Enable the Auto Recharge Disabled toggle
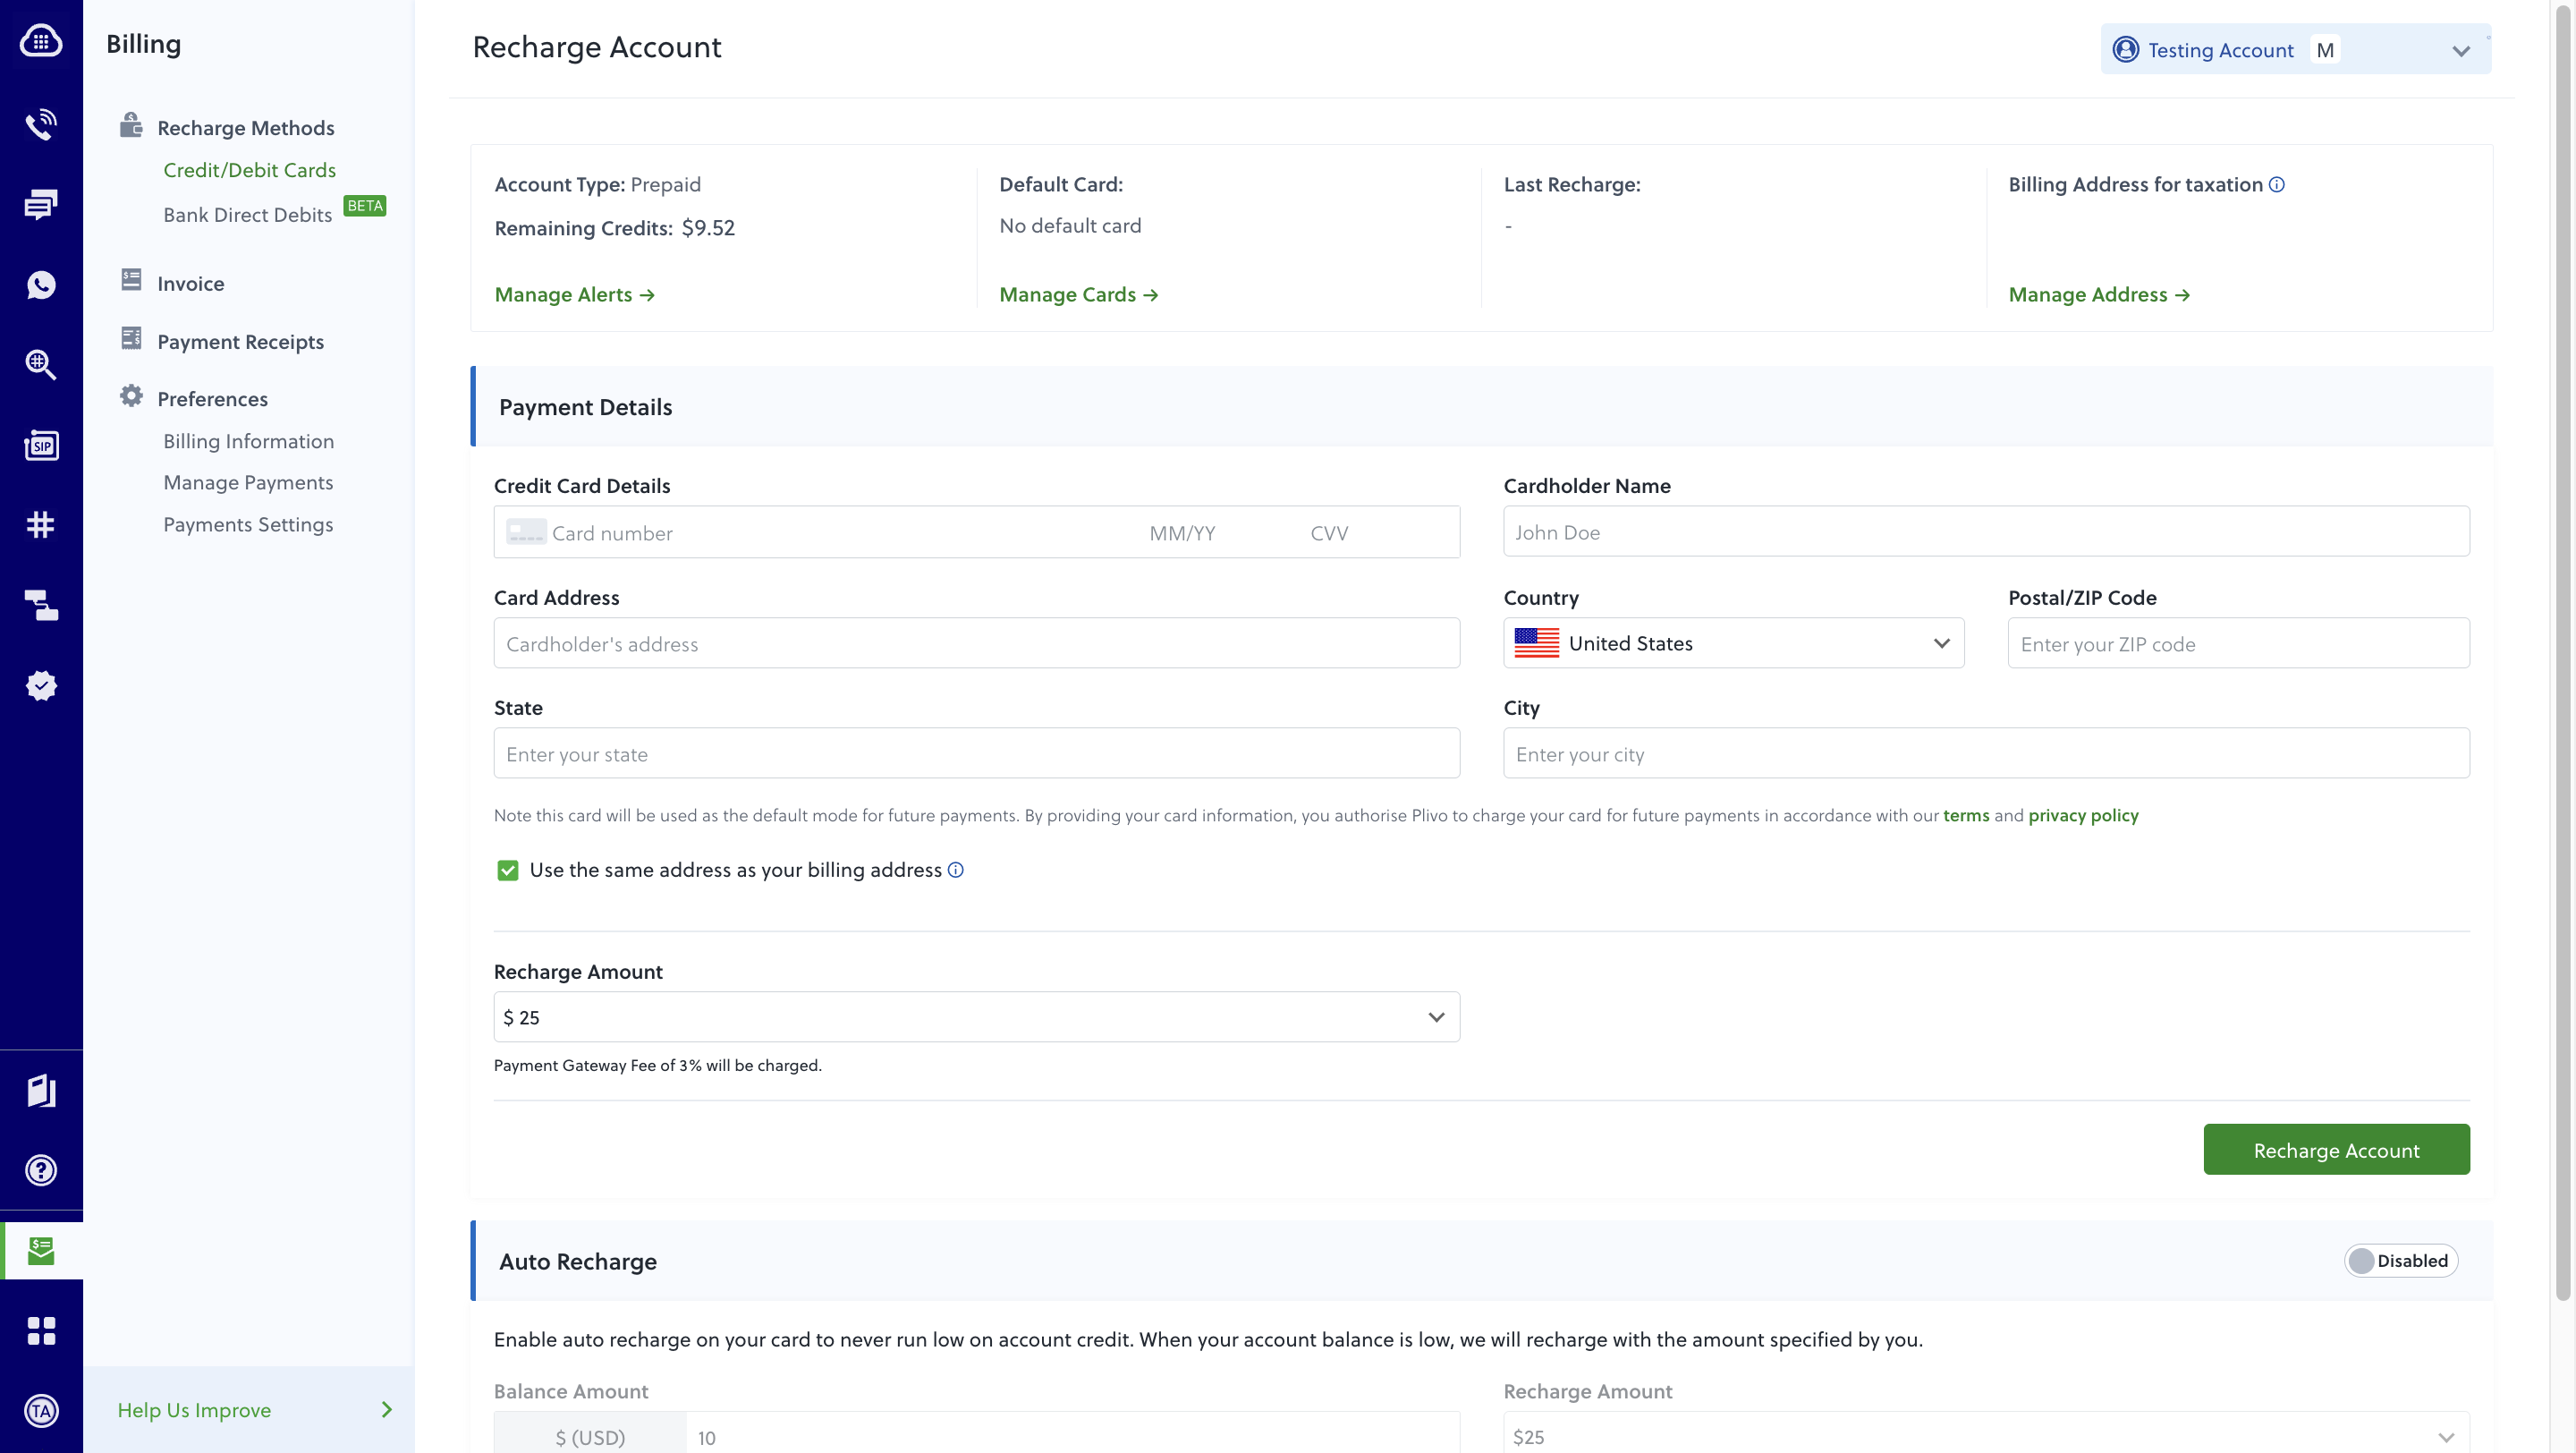2576x1453 pixels. click(2400, 1261)
